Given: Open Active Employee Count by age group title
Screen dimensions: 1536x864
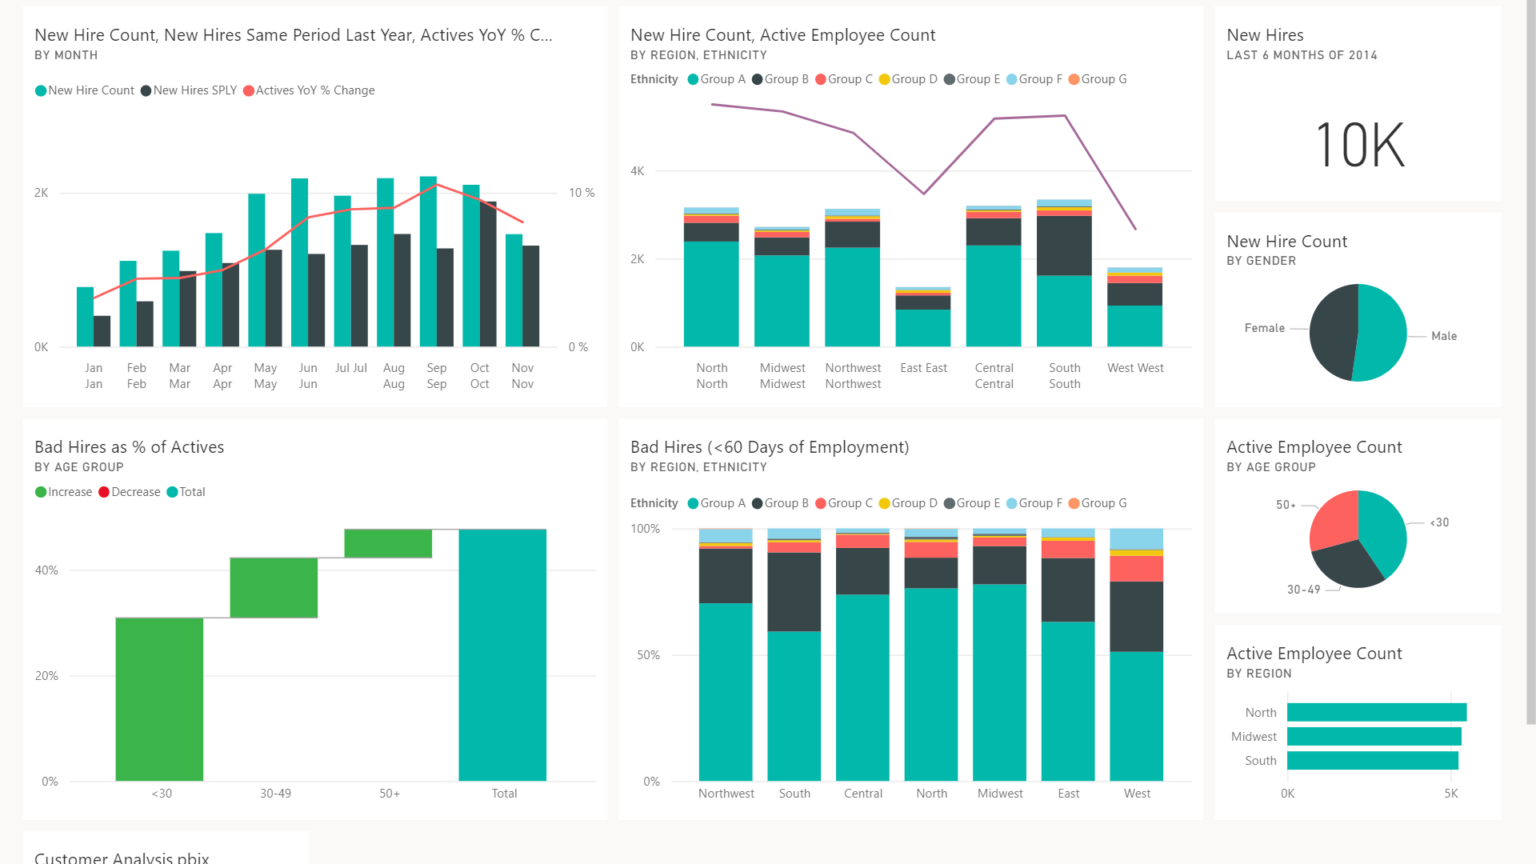Looking at the screenshot, I should point(1314,448).
